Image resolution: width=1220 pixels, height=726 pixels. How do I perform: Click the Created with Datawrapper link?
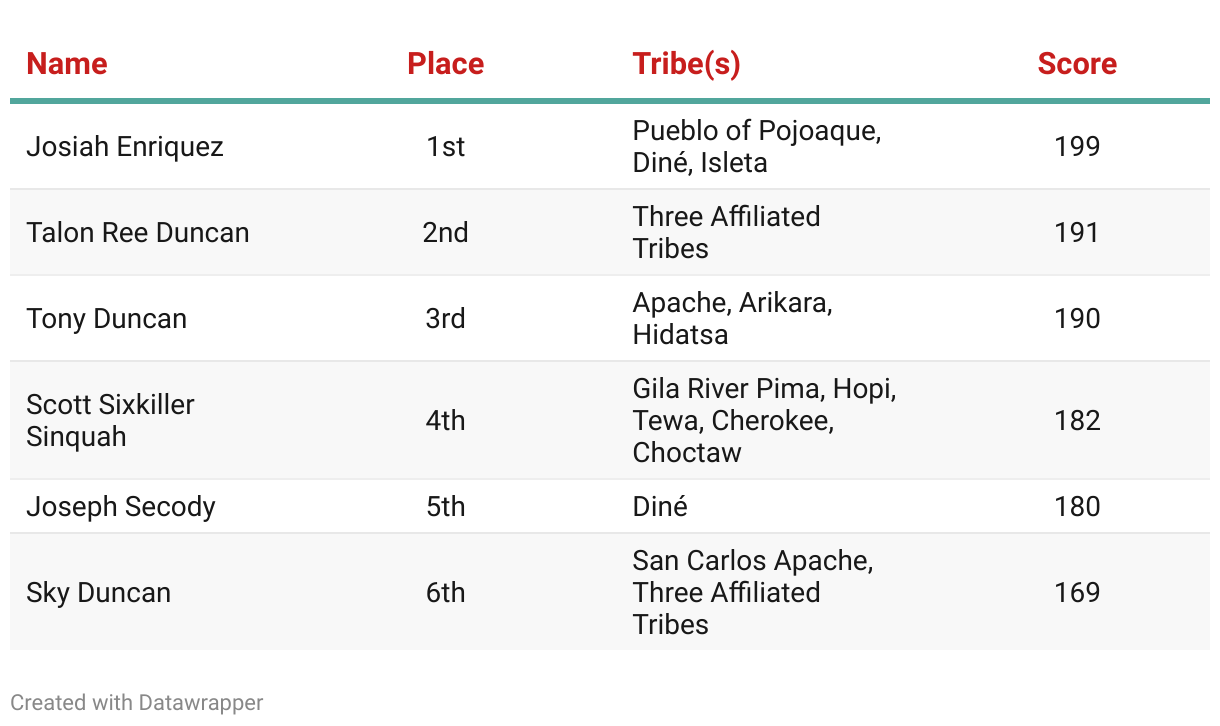tap(137, 703)
